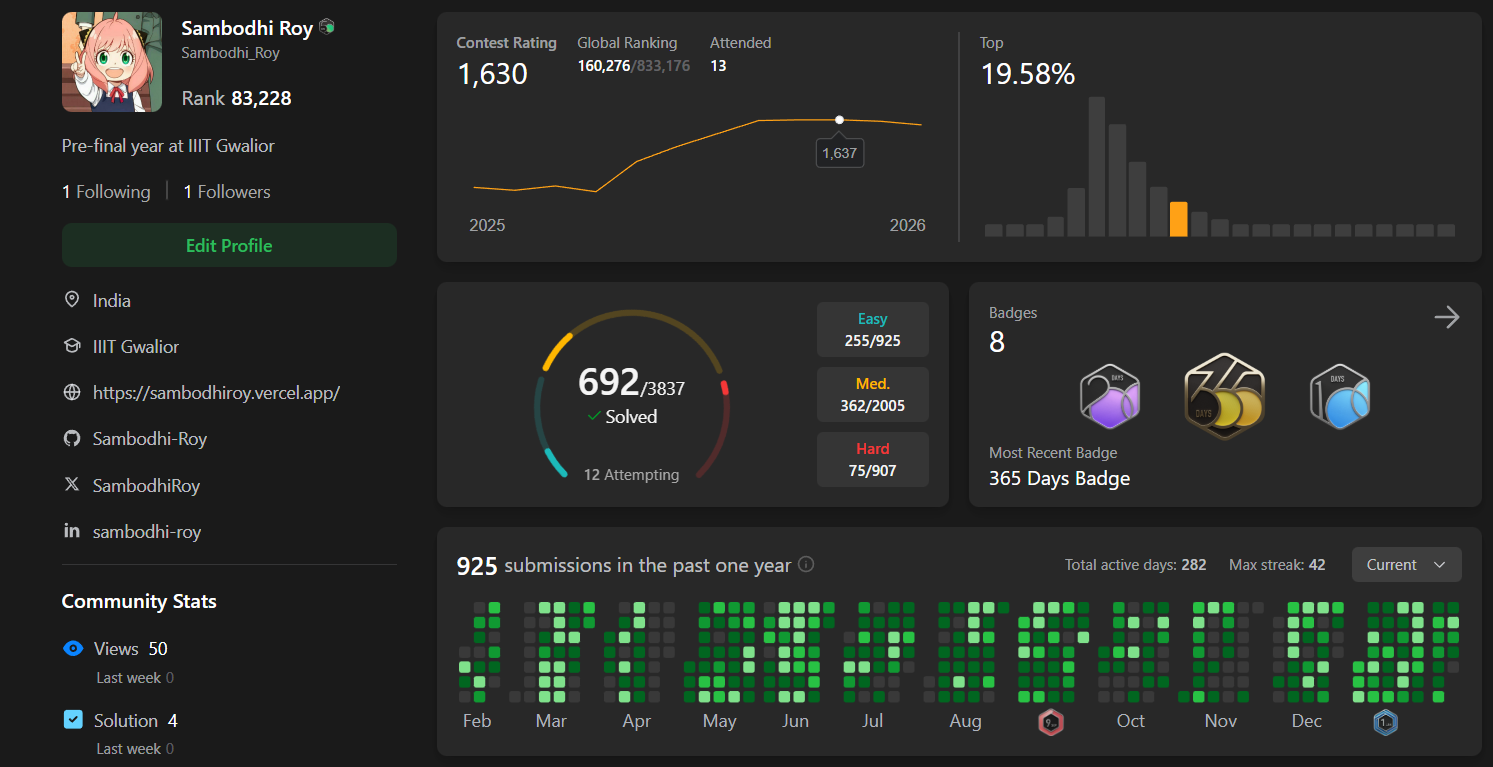The width and height of the screenshot is (1493, 767).
Task: Click the Views eye icon in Community Stats
Action: click(x=73, y=648)
